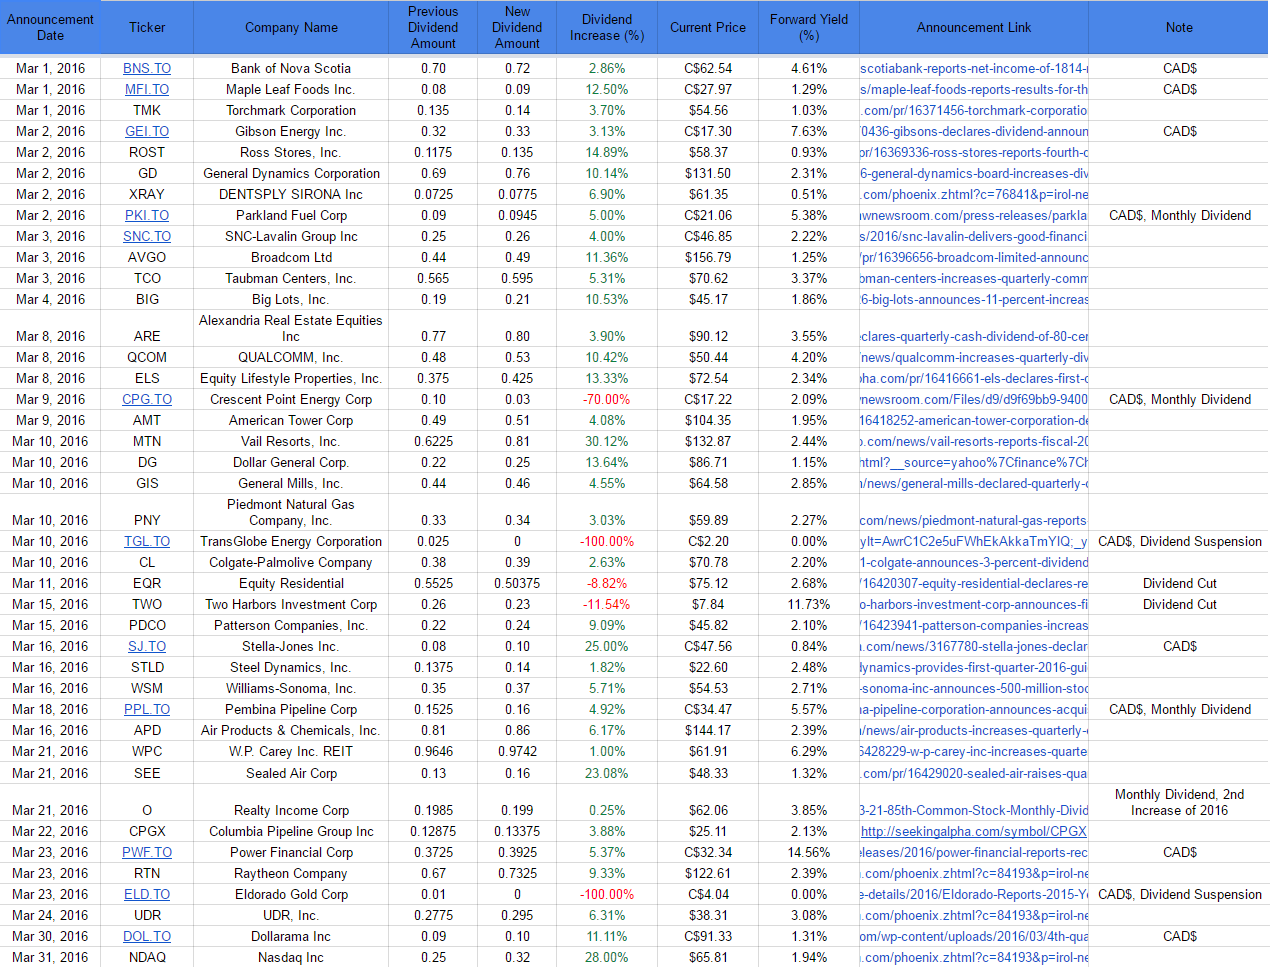
Task: Open the GEI.TO ticker link
Action: coord(147,131)
